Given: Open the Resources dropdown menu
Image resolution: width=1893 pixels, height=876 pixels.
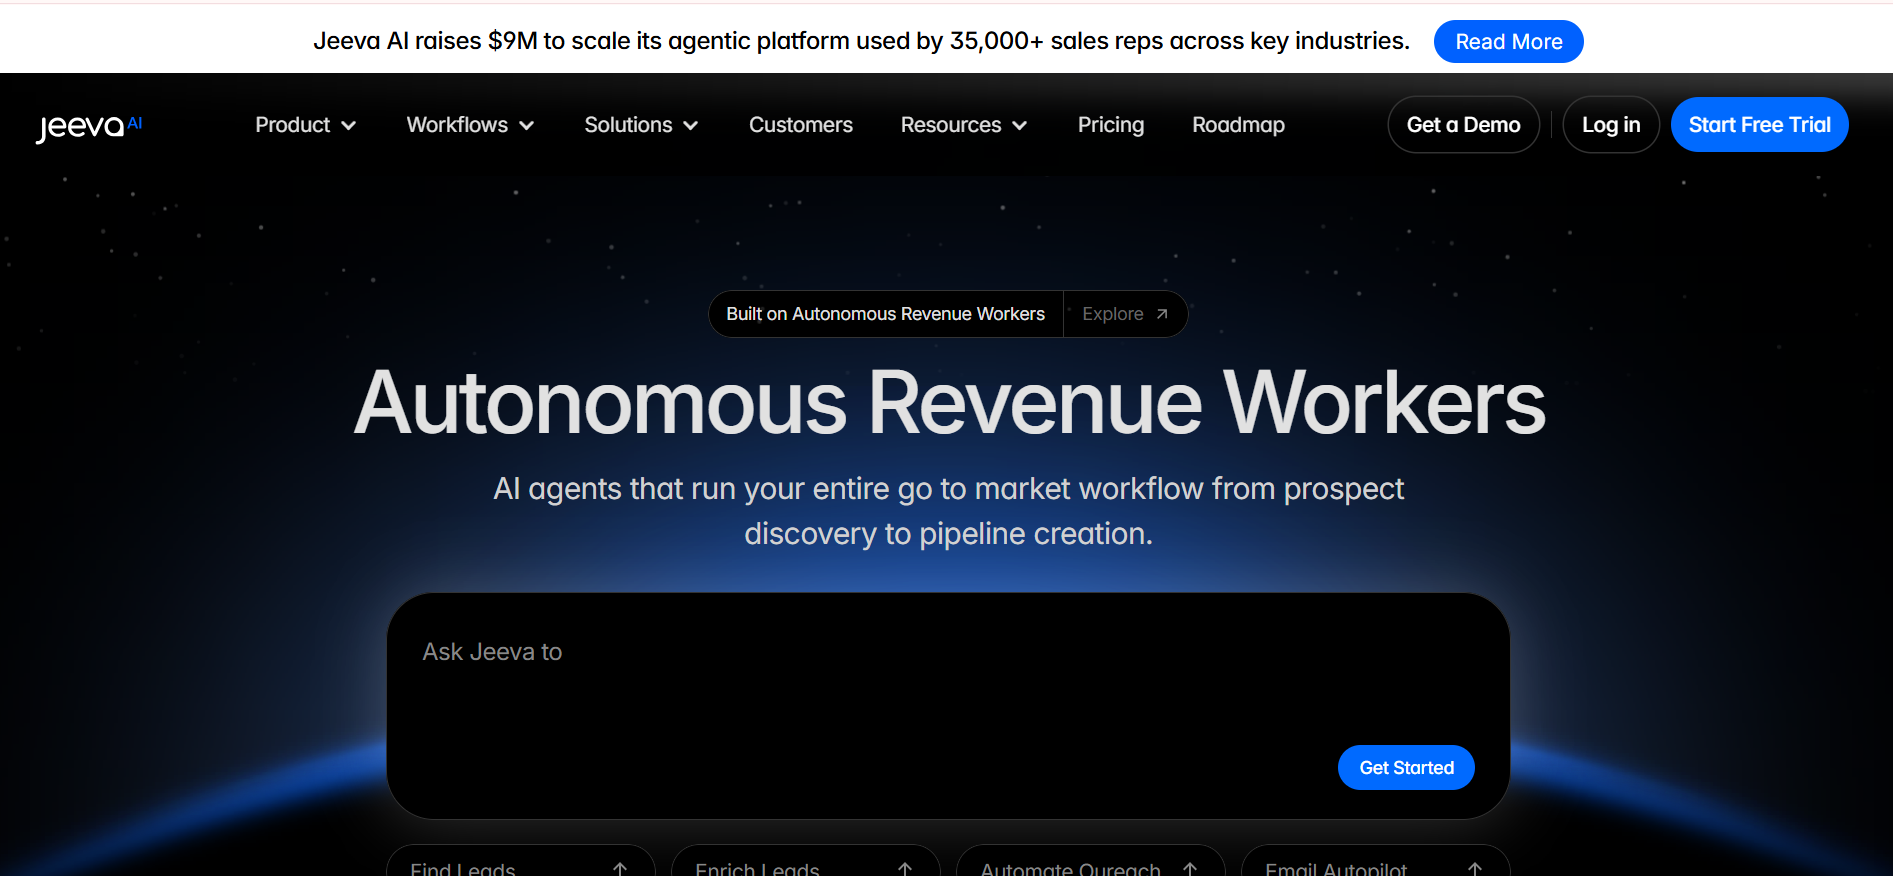Looking at the screenshot, I should (963, 125).
